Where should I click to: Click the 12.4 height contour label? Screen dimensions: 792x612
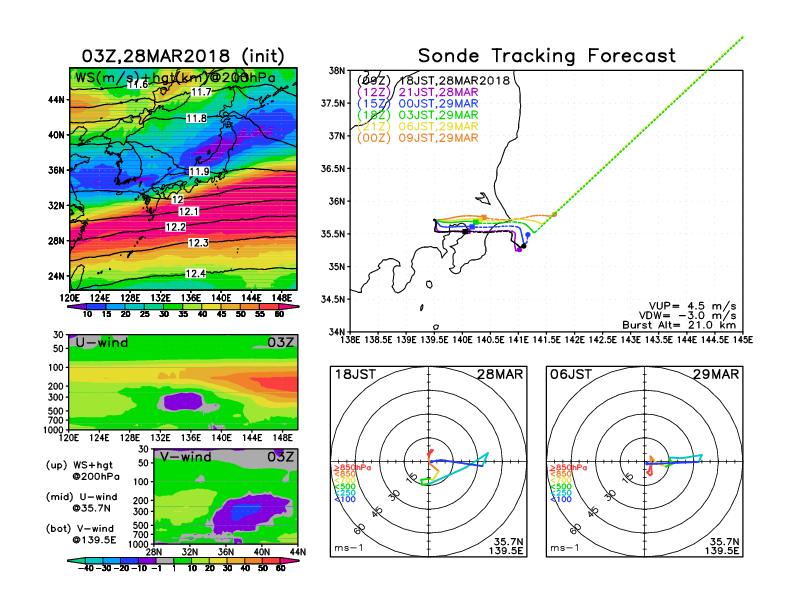pos(195,274)
